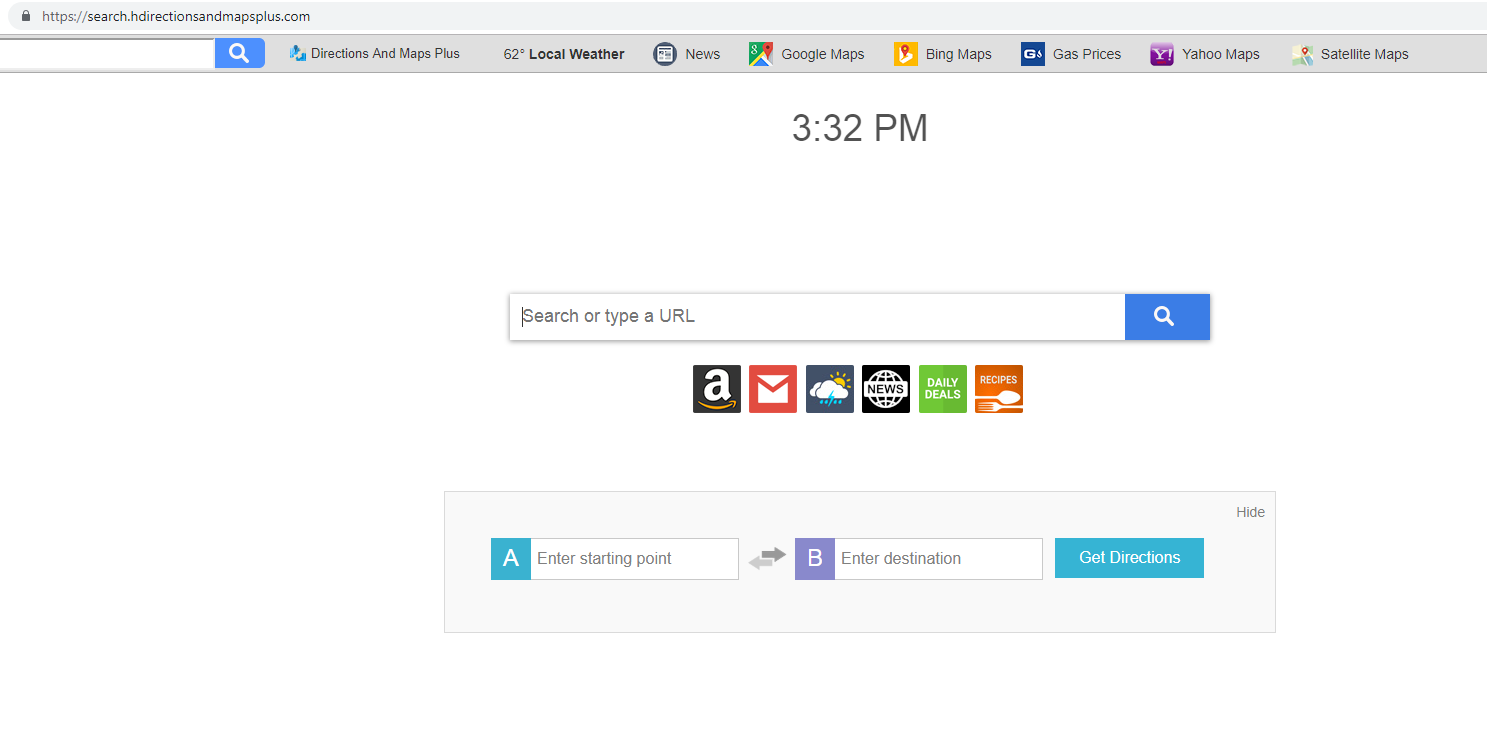Focus the Search or type a URL field

pos(818,317)
